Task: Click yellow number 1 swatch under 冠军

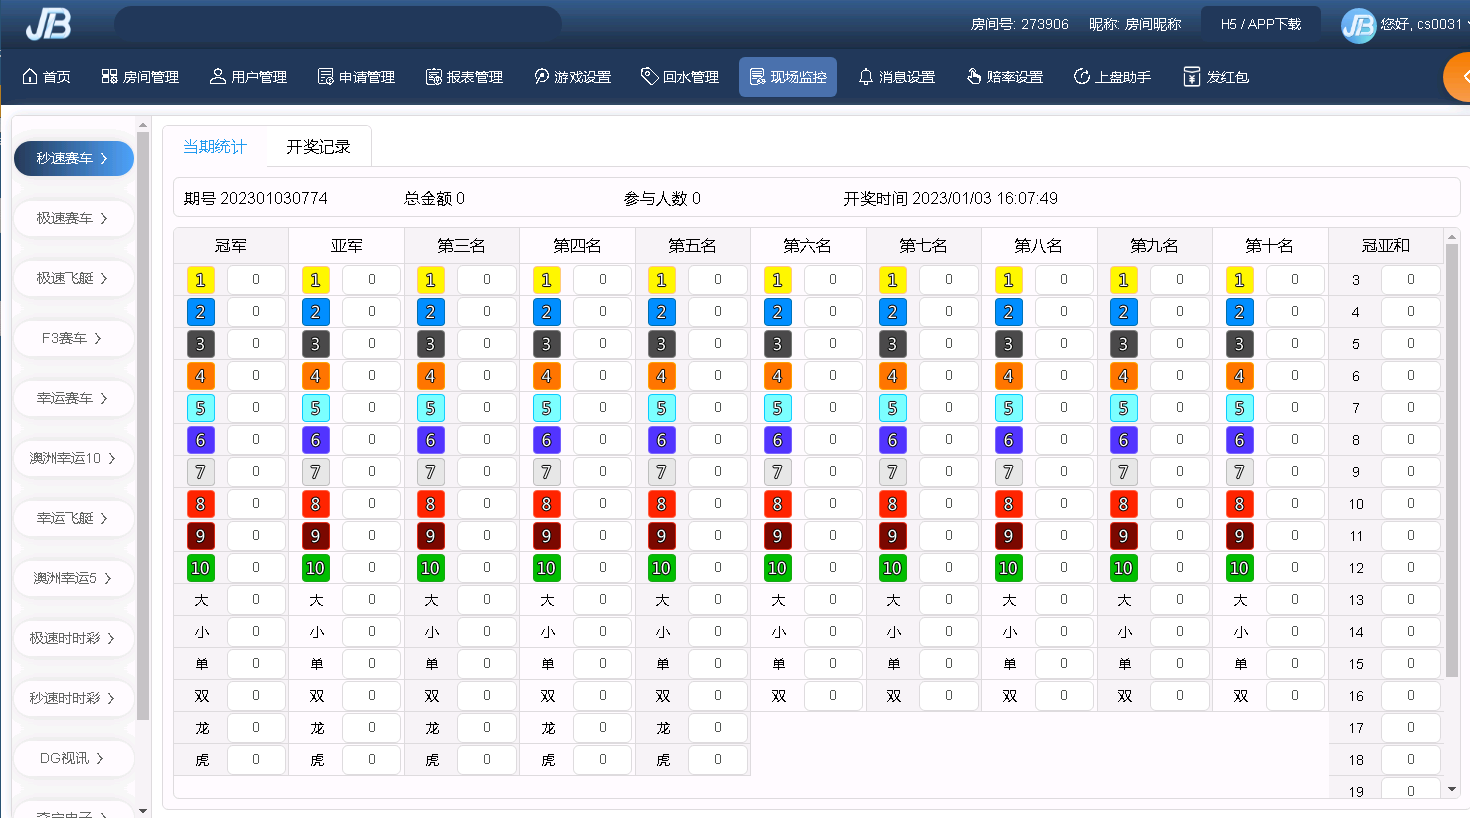Action: tap(200, 280)
